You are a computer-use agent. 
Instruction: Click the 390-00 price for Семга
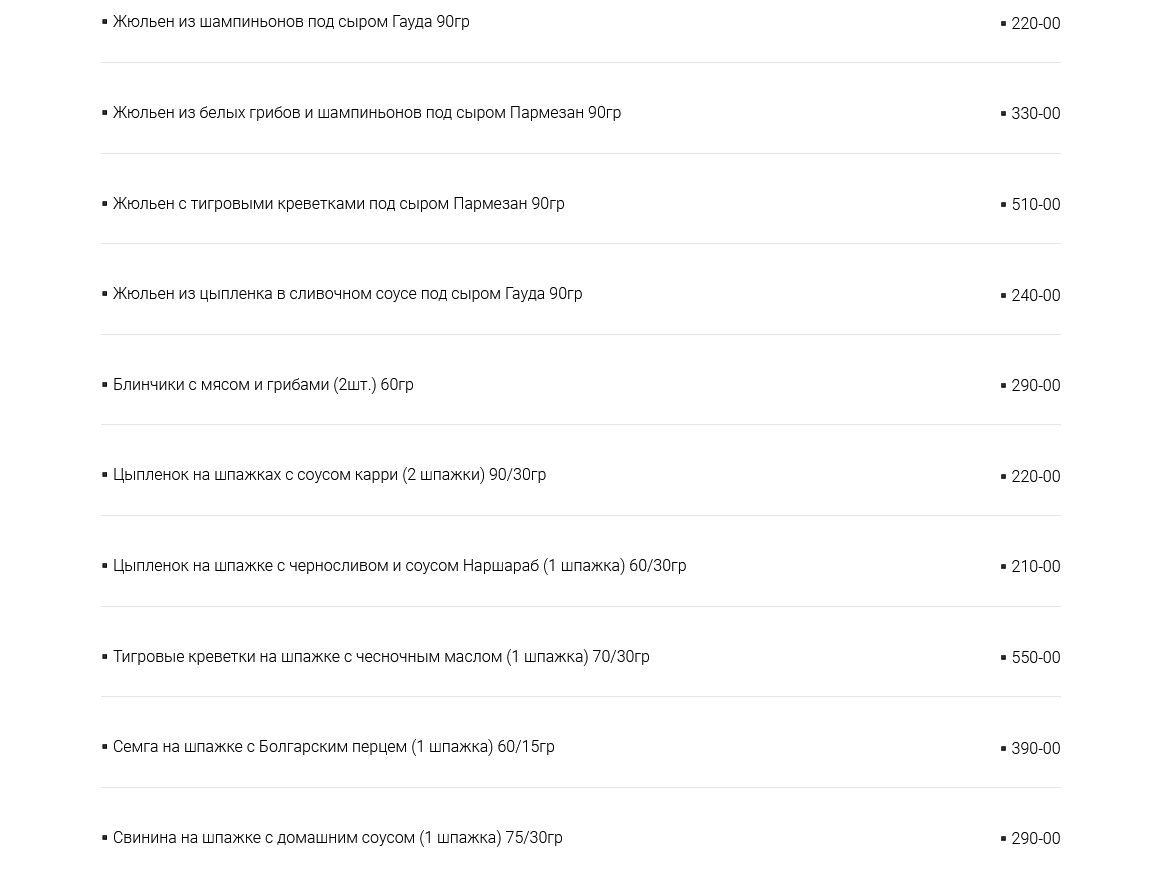pyautogui.click(x=1034, y=749)
